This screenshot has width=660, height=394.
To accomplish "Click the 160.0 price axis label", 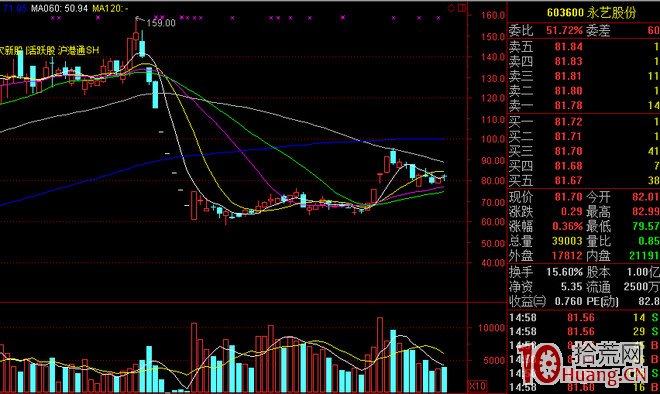I will click(493, 16).
